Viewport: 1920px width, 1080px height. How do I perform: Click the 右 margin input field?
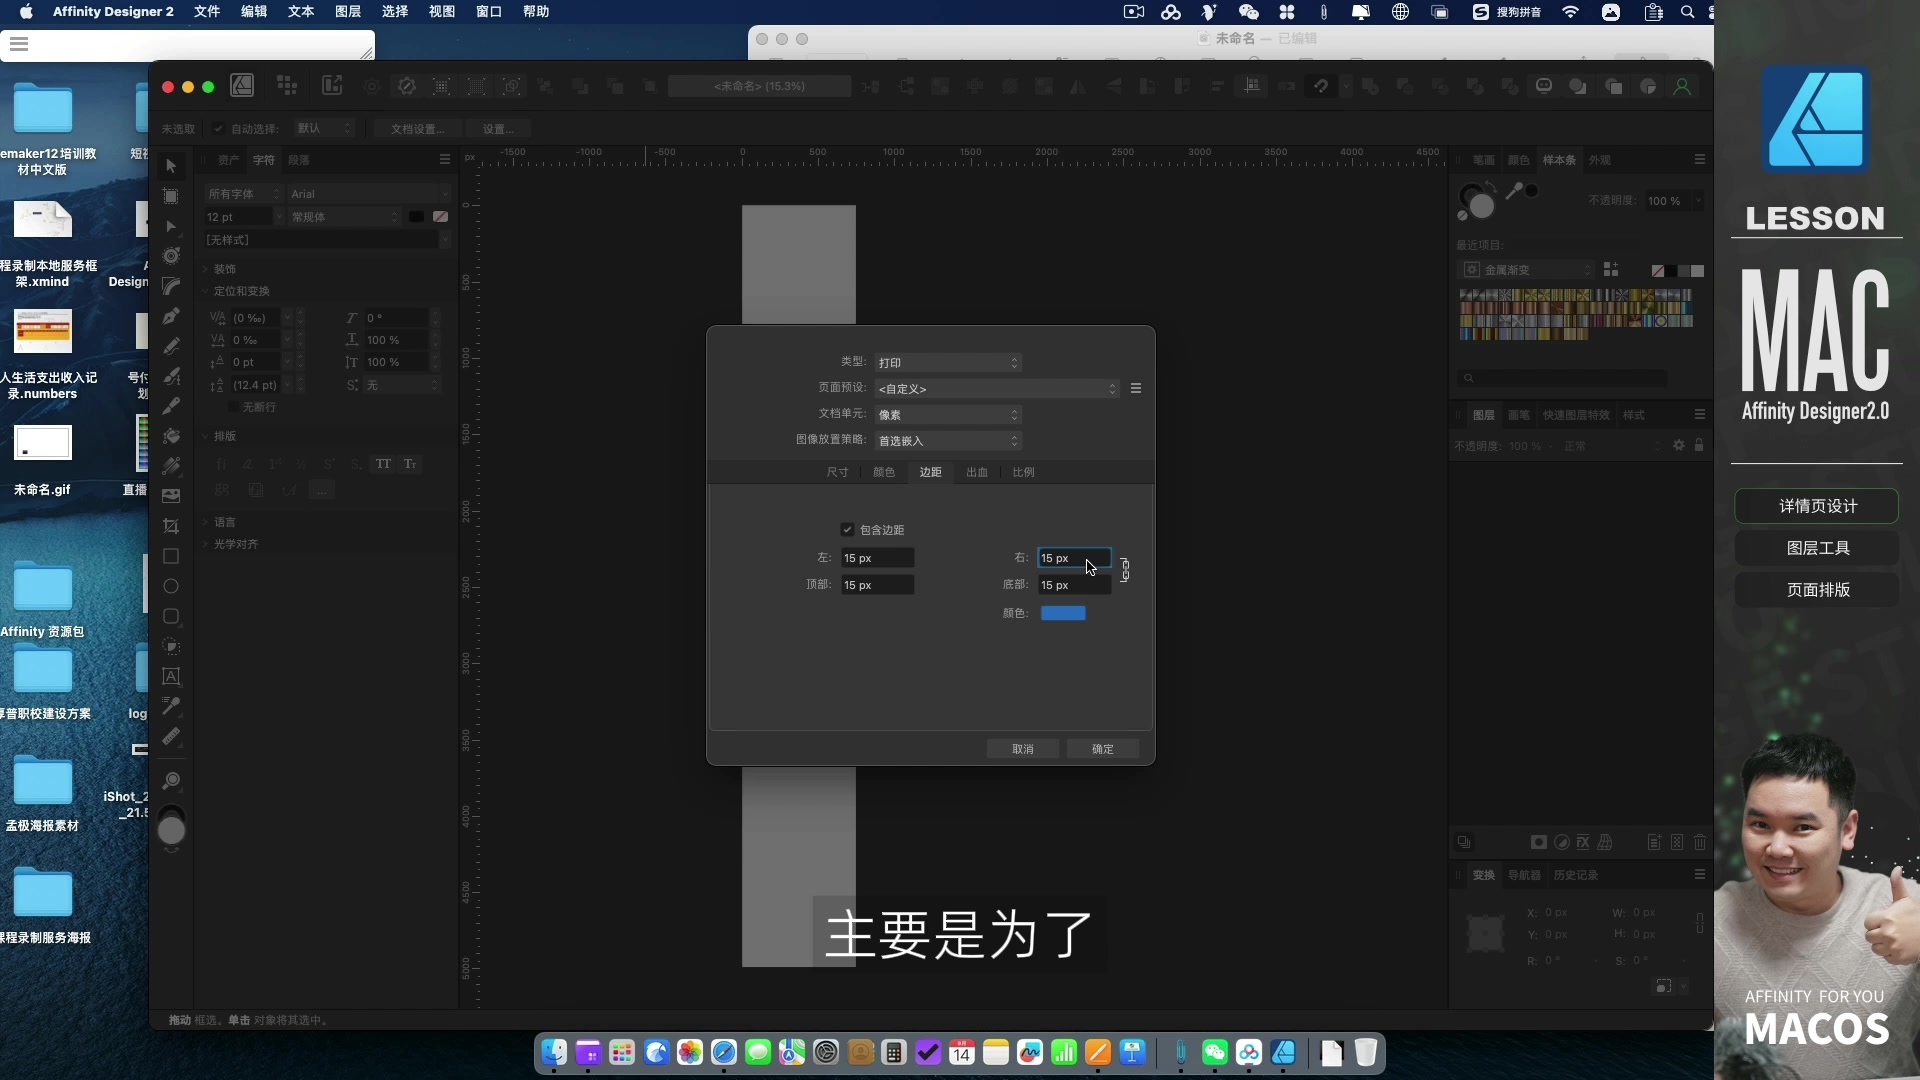click(1074, 558)
